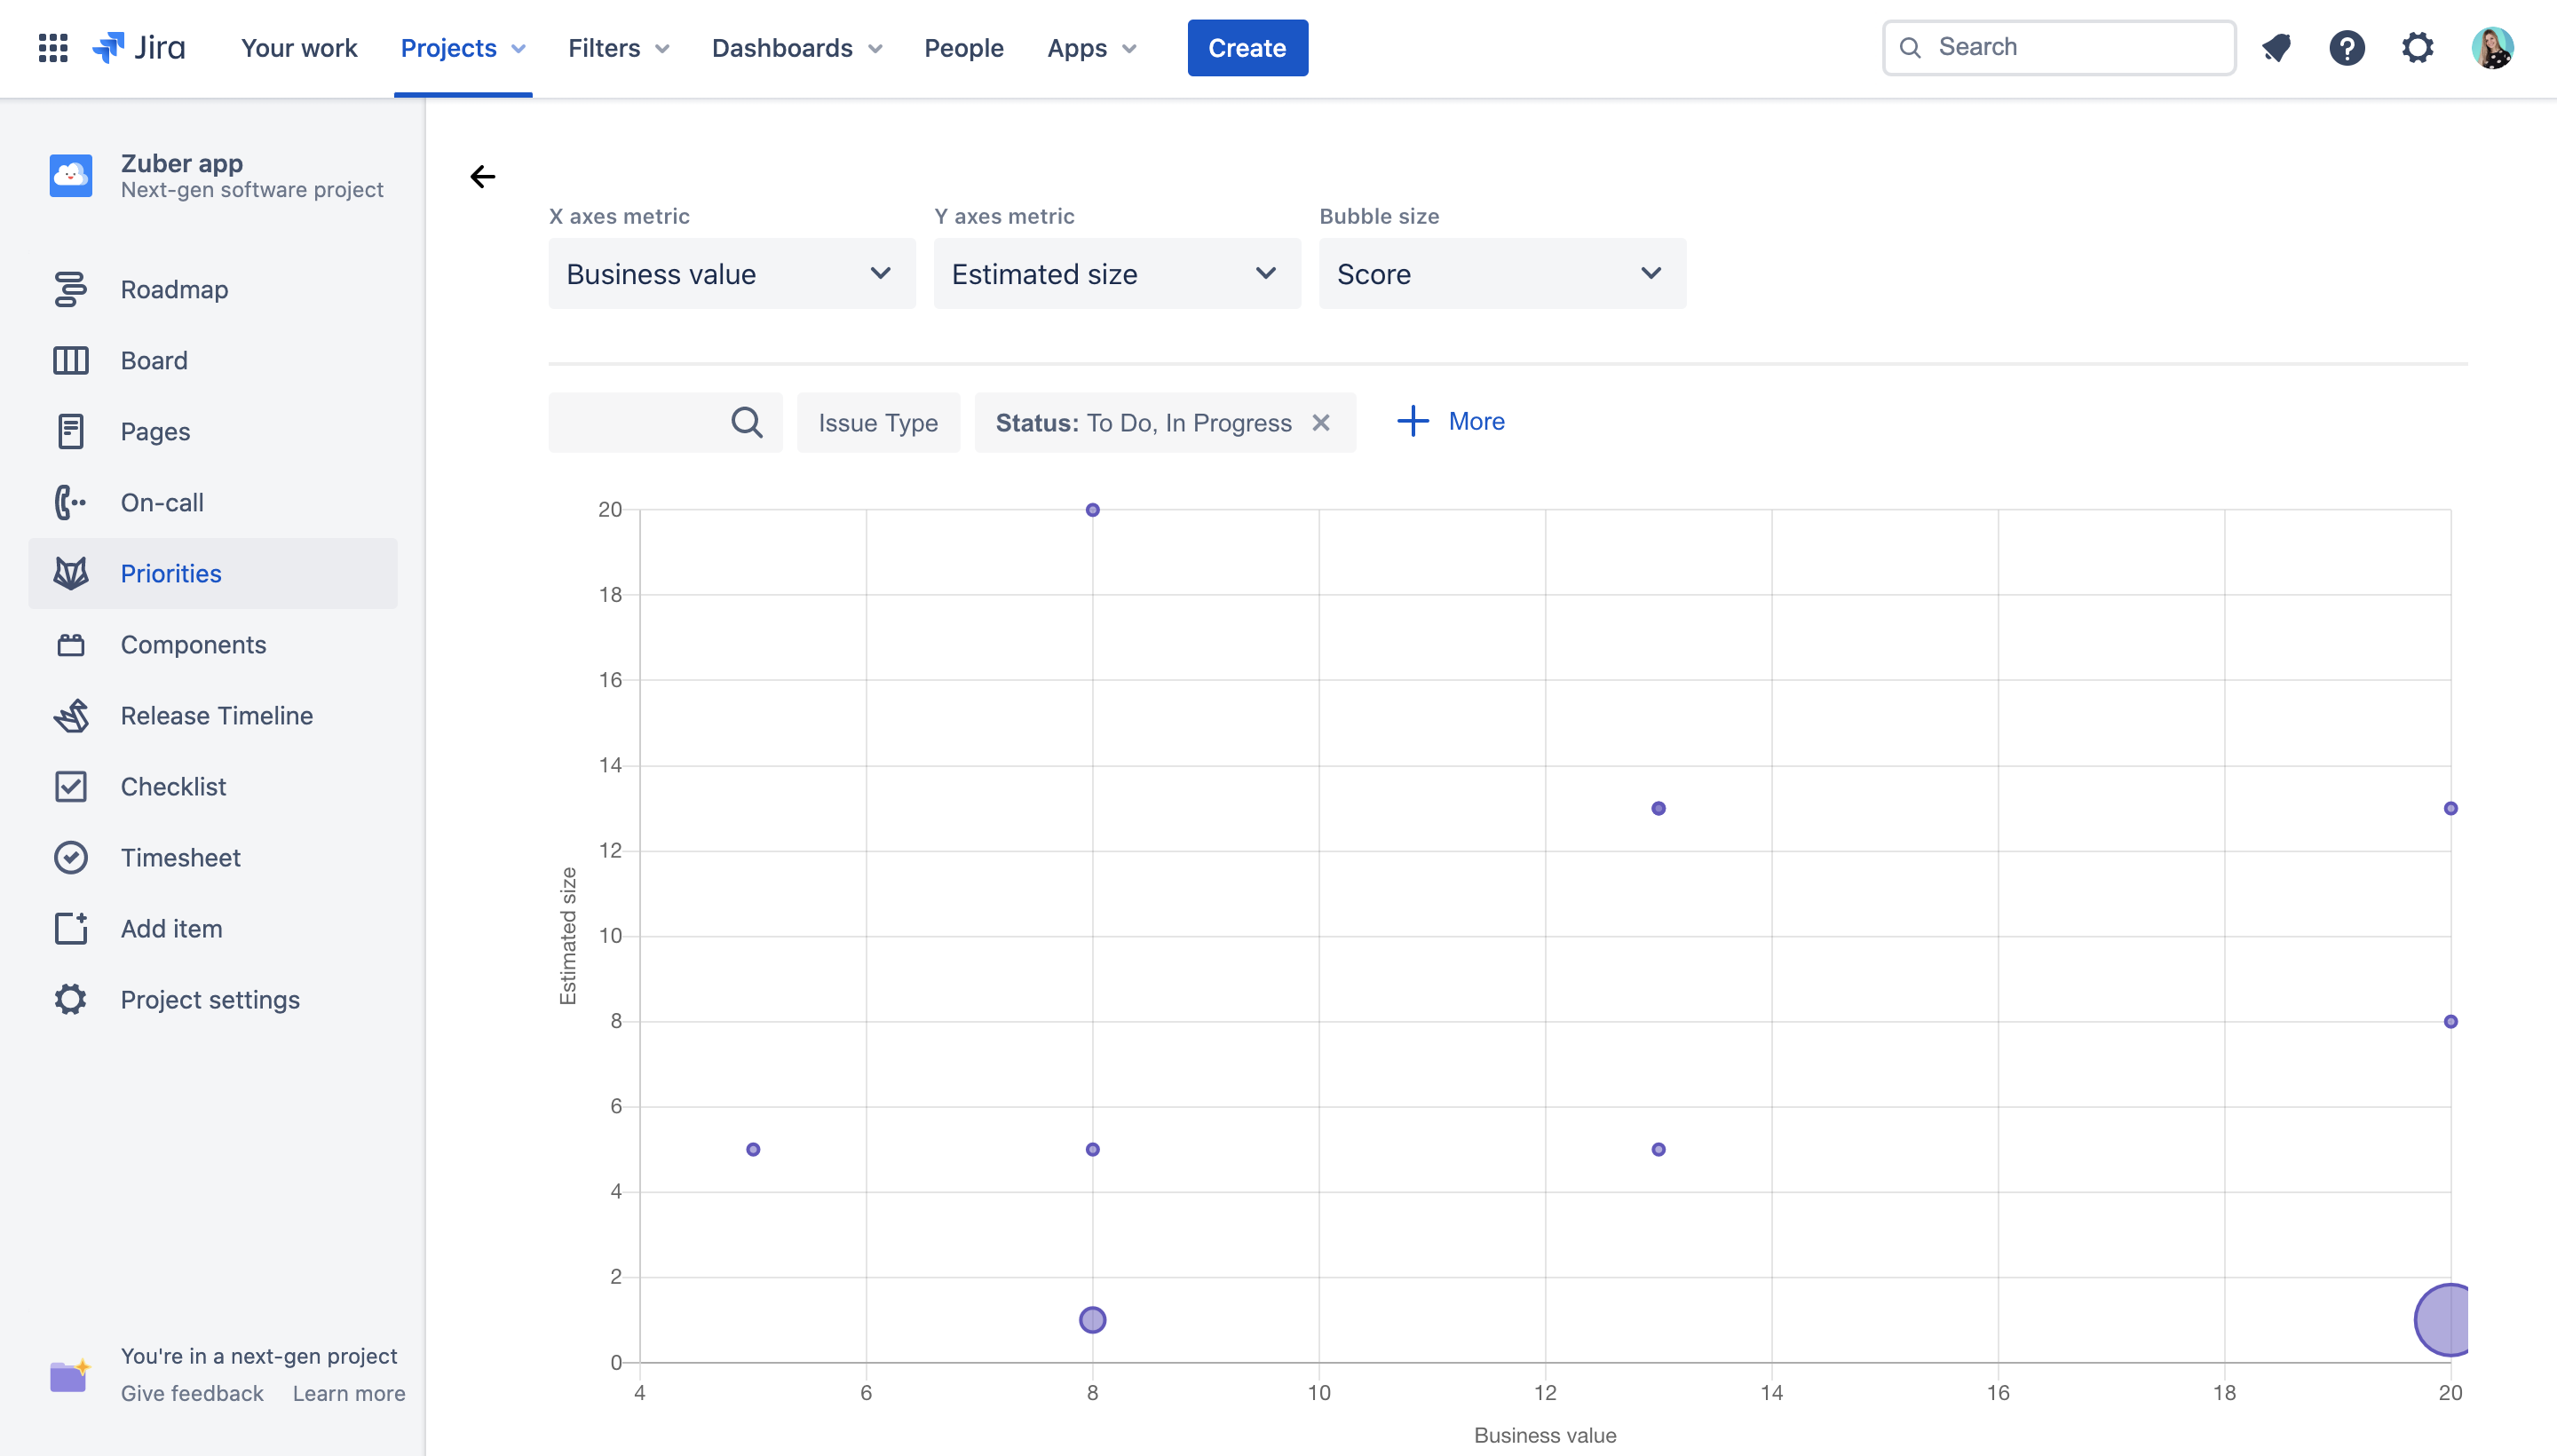Click the notifications bell icon
2557x1456 pixels.
point(2276,47)
